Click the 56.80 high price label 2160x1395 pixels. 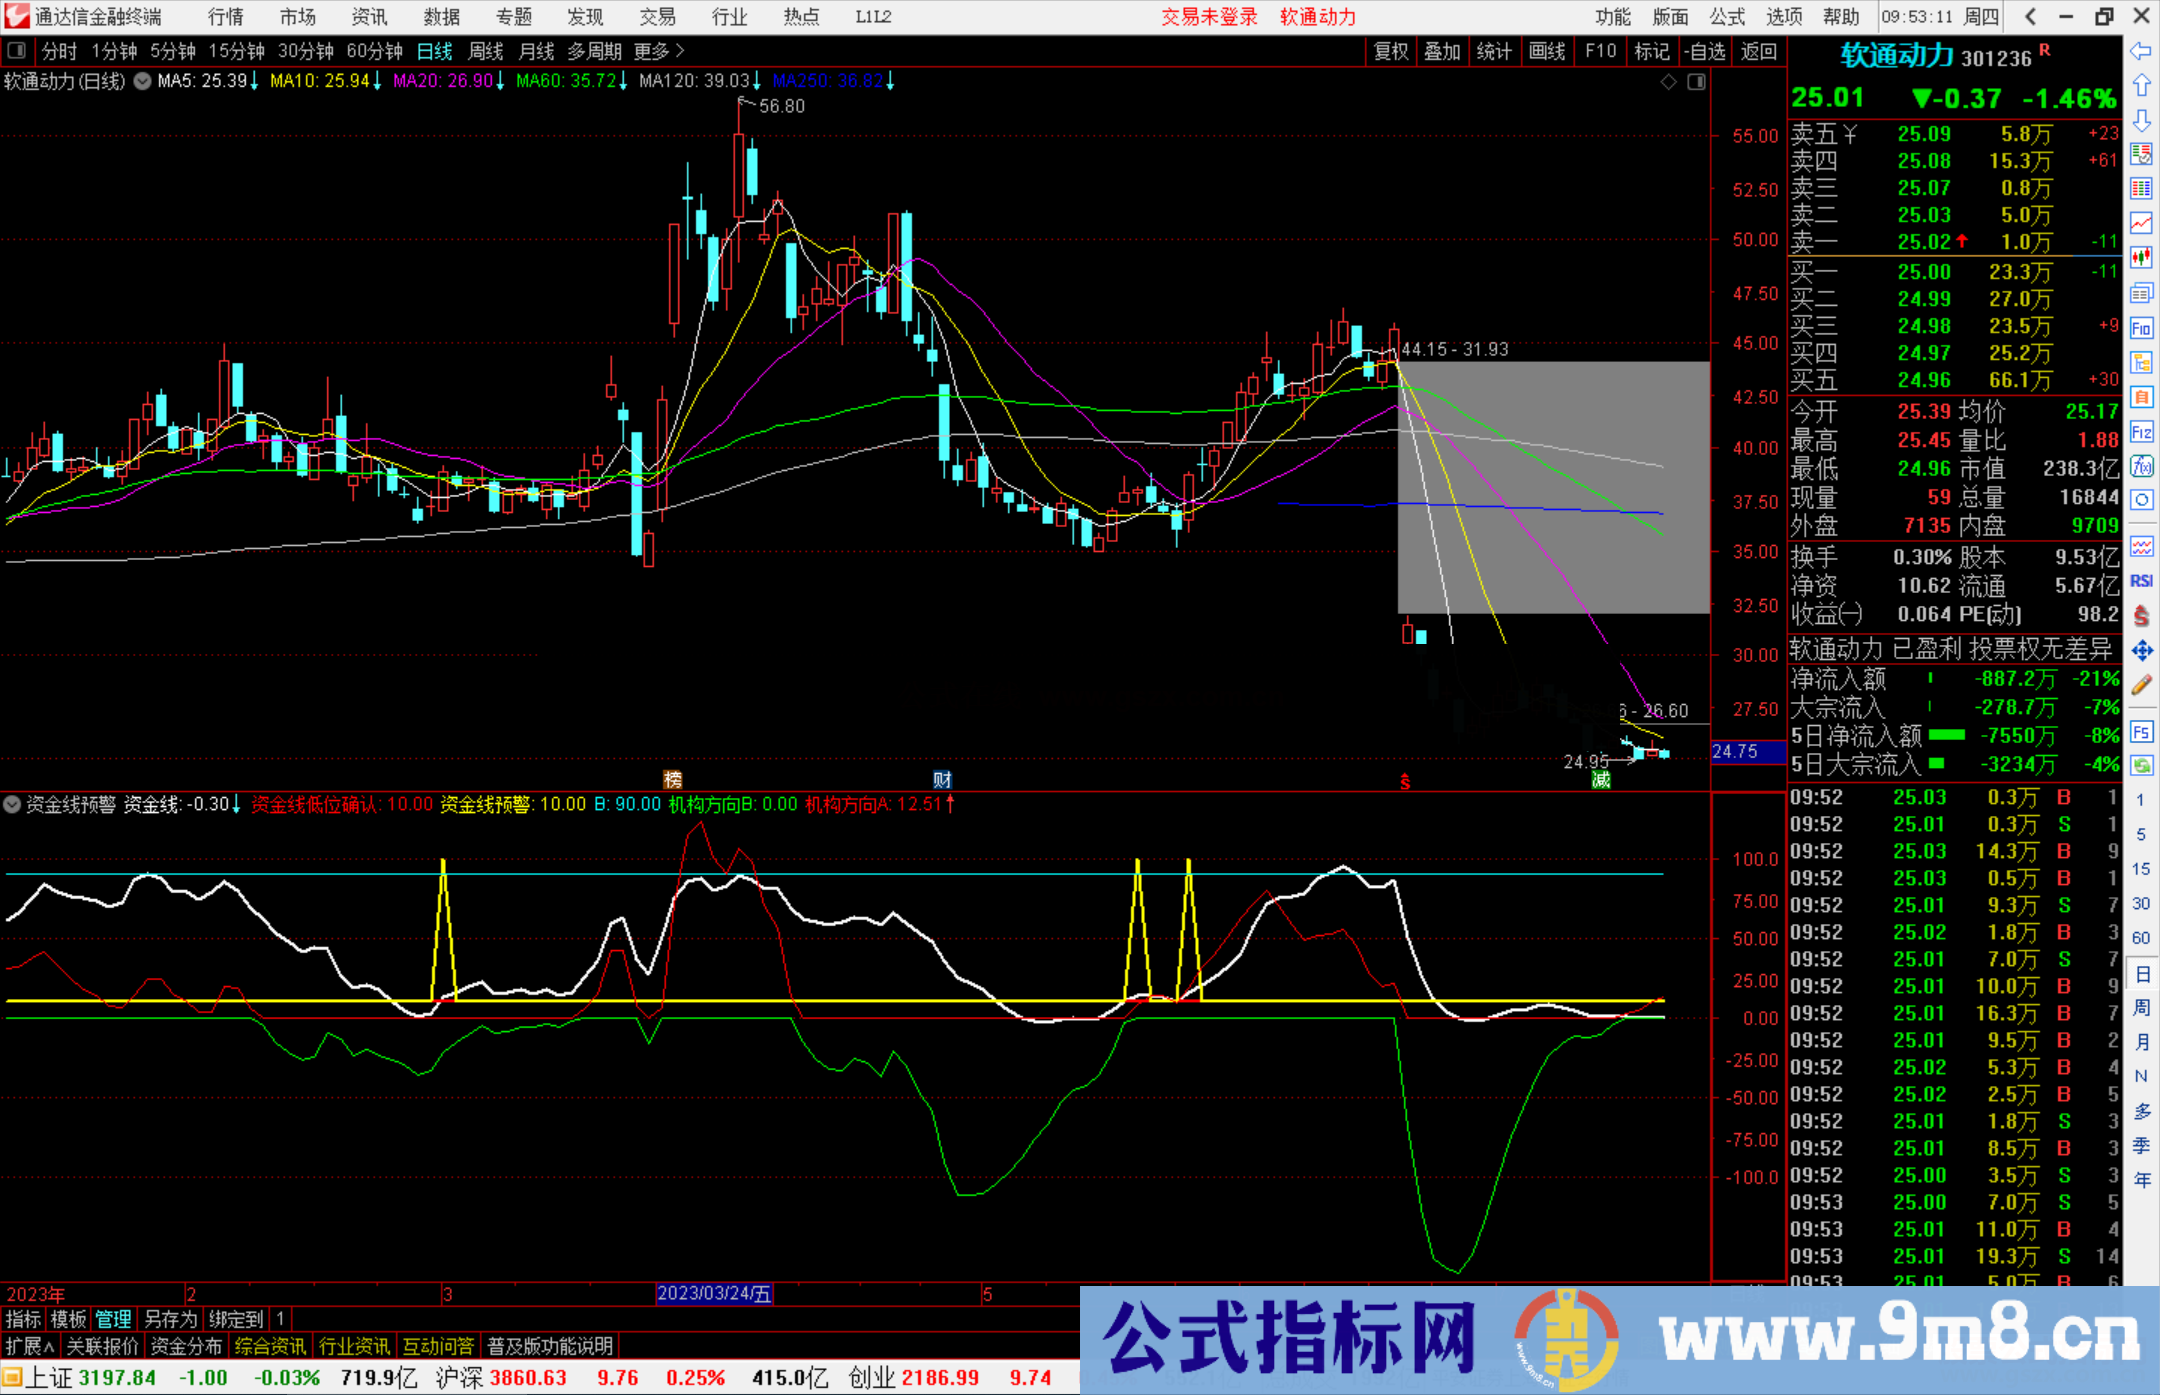(x=782, y=106)
